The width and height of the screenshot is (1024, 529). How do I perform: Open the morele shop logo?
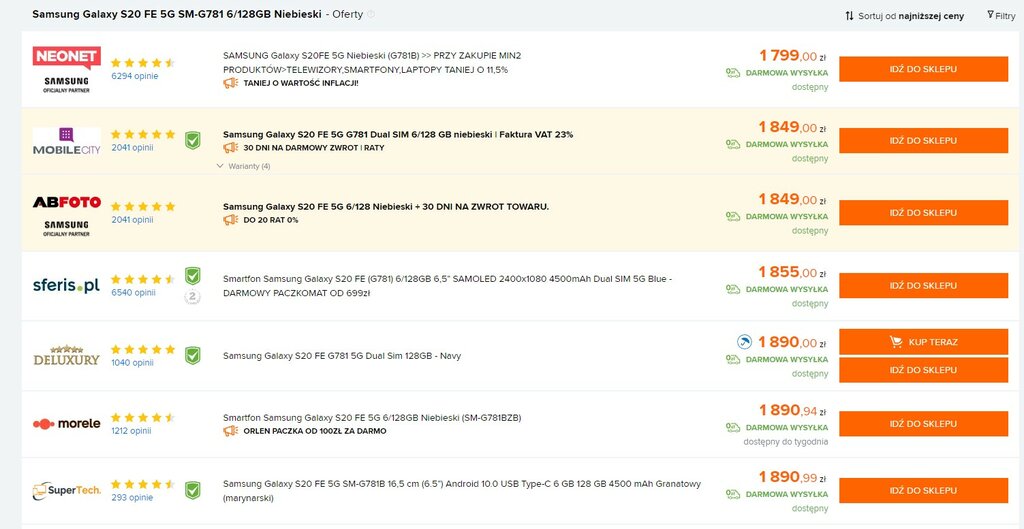(x=67, y=424)
